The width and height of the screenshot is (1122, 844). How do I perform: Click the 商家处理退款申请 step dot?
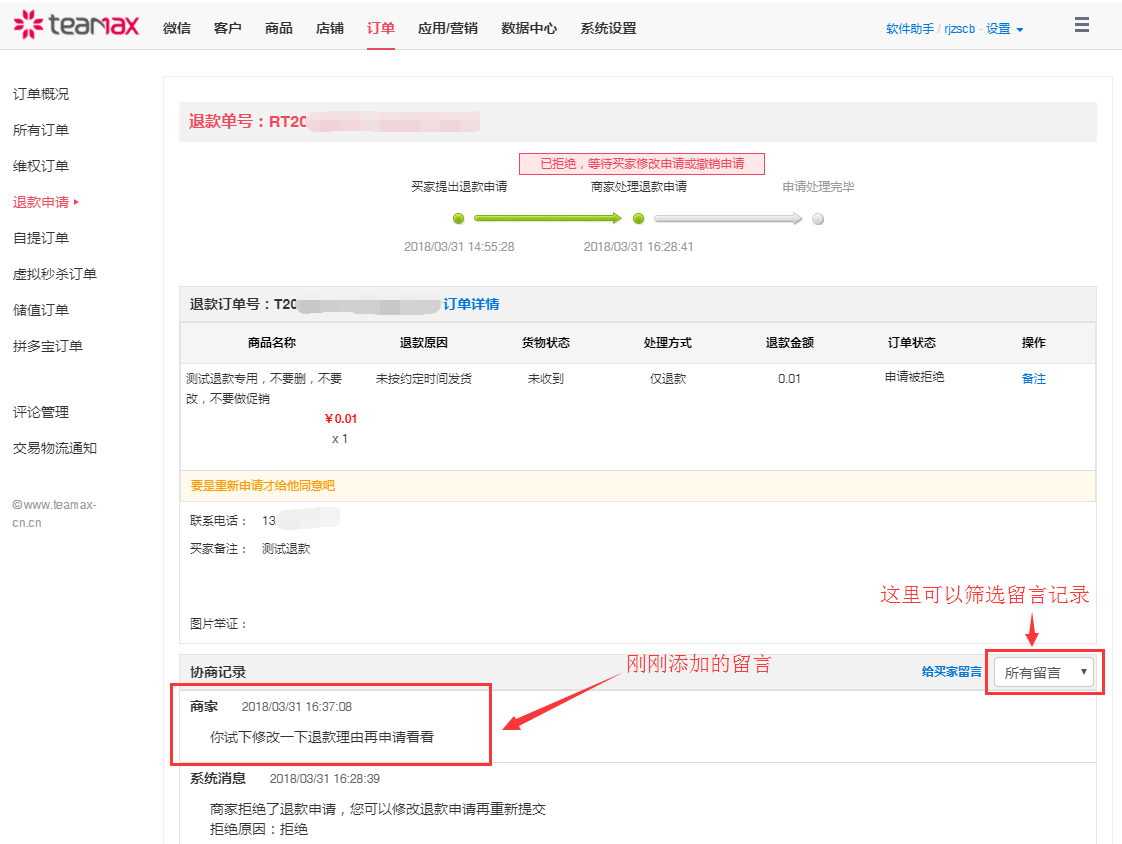(x=638, y=218)
